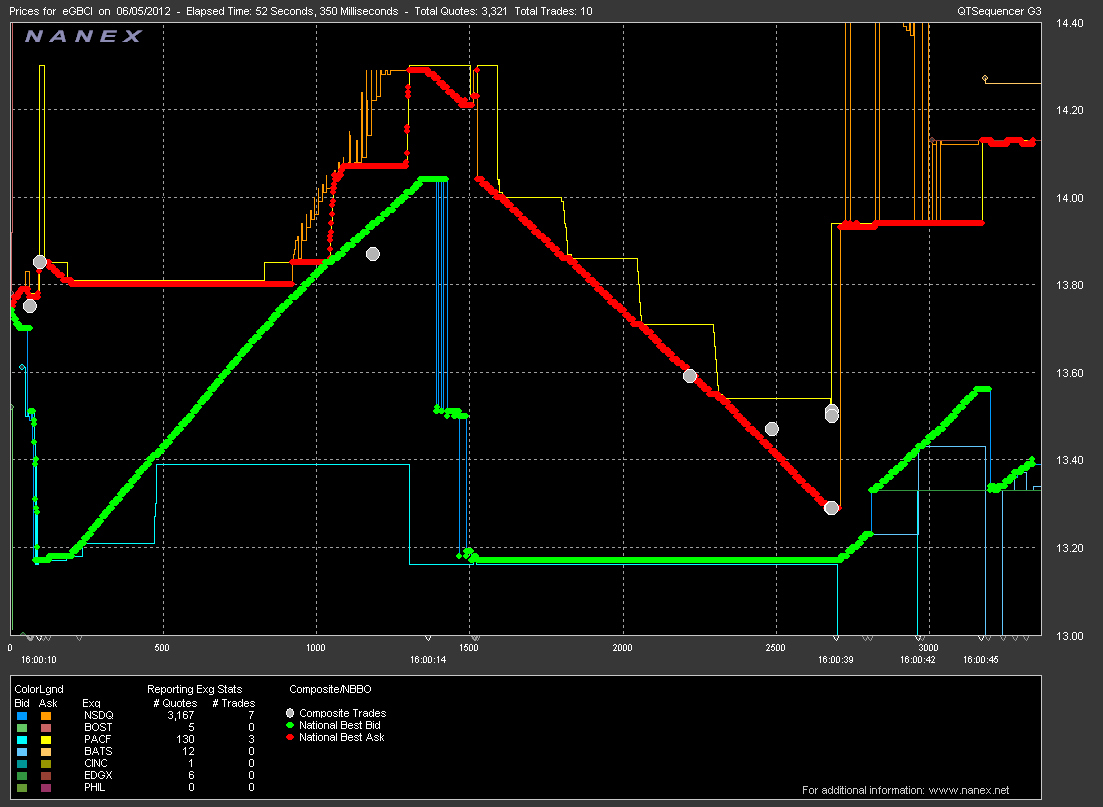Click the 1500 sequence axis label
The width and height of the screenshot is (1103, 807).
click(x=468, y=648)
